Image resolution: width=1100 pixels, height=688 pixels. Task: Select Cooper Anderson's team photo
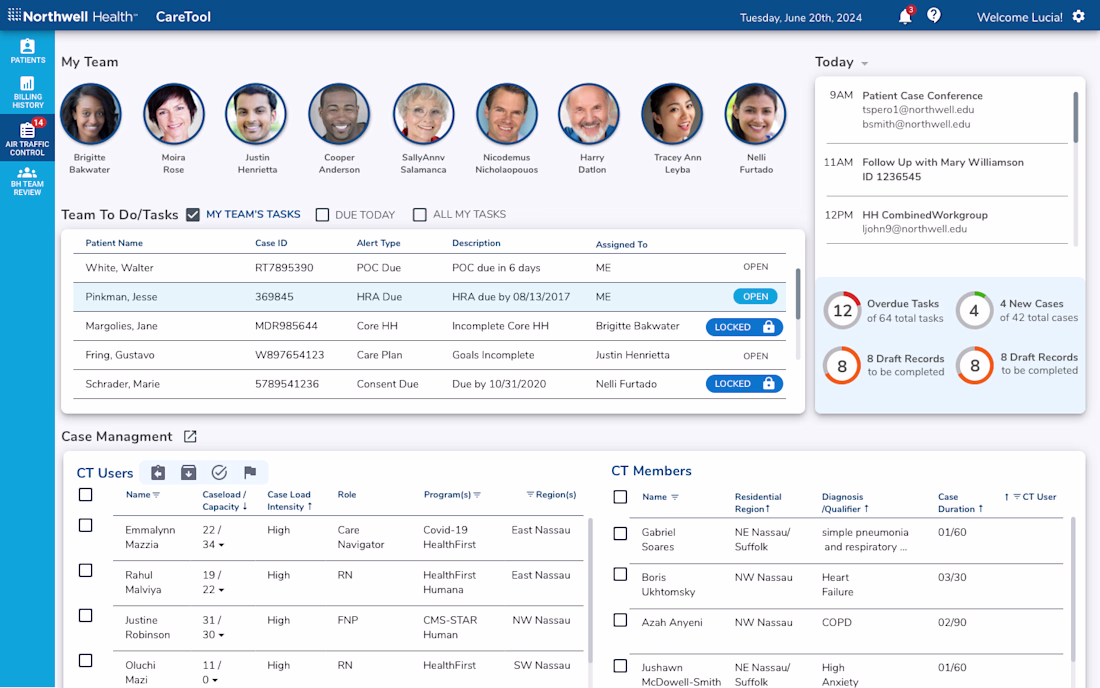point(339,114)
